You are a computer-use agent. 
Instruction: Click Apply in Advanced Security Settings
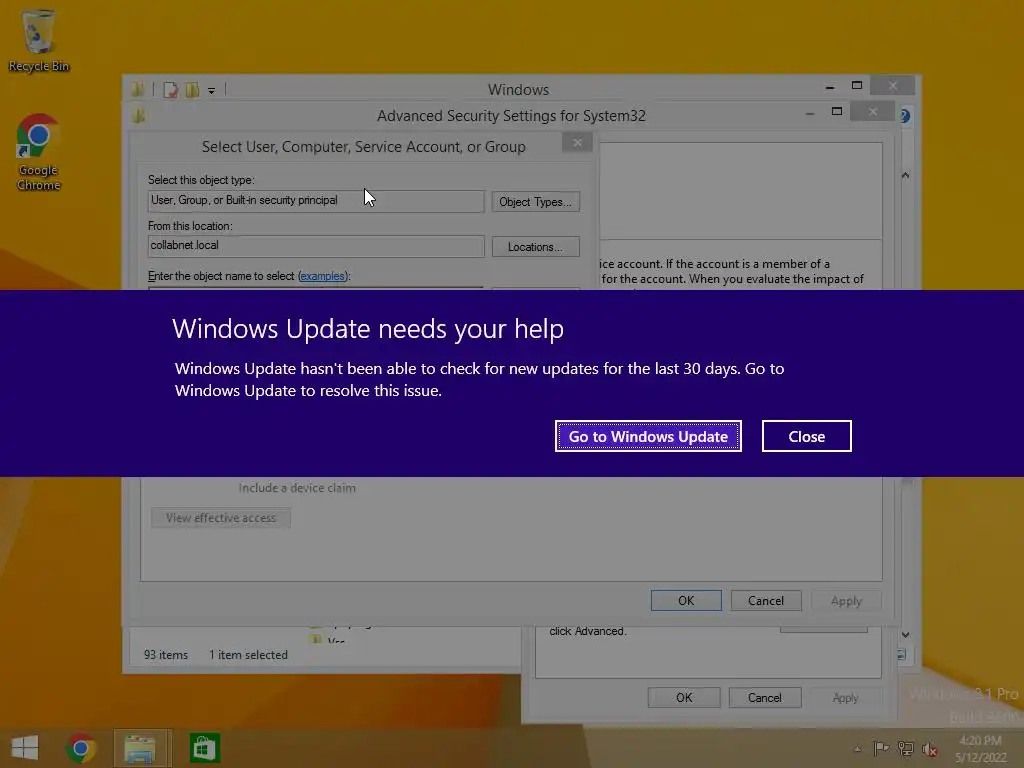[x=846, y=601]
